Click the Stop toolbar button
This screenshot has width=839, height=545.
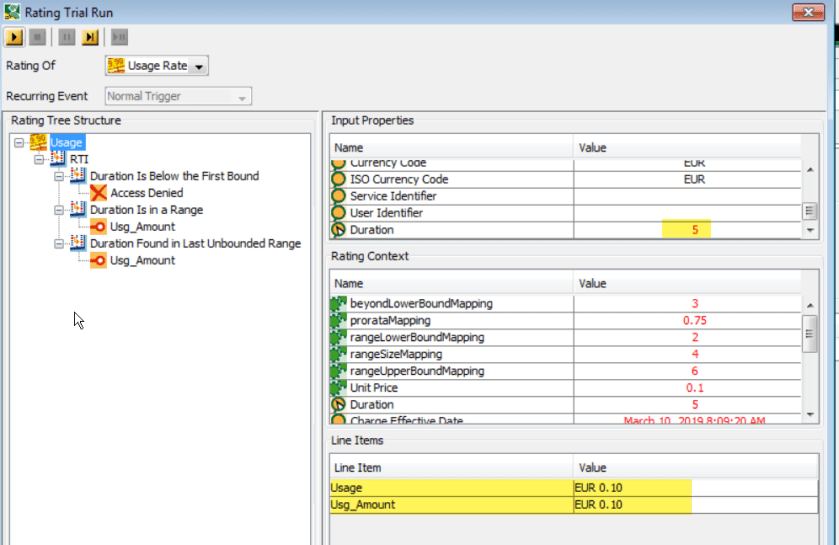click(x=38, y=38)
